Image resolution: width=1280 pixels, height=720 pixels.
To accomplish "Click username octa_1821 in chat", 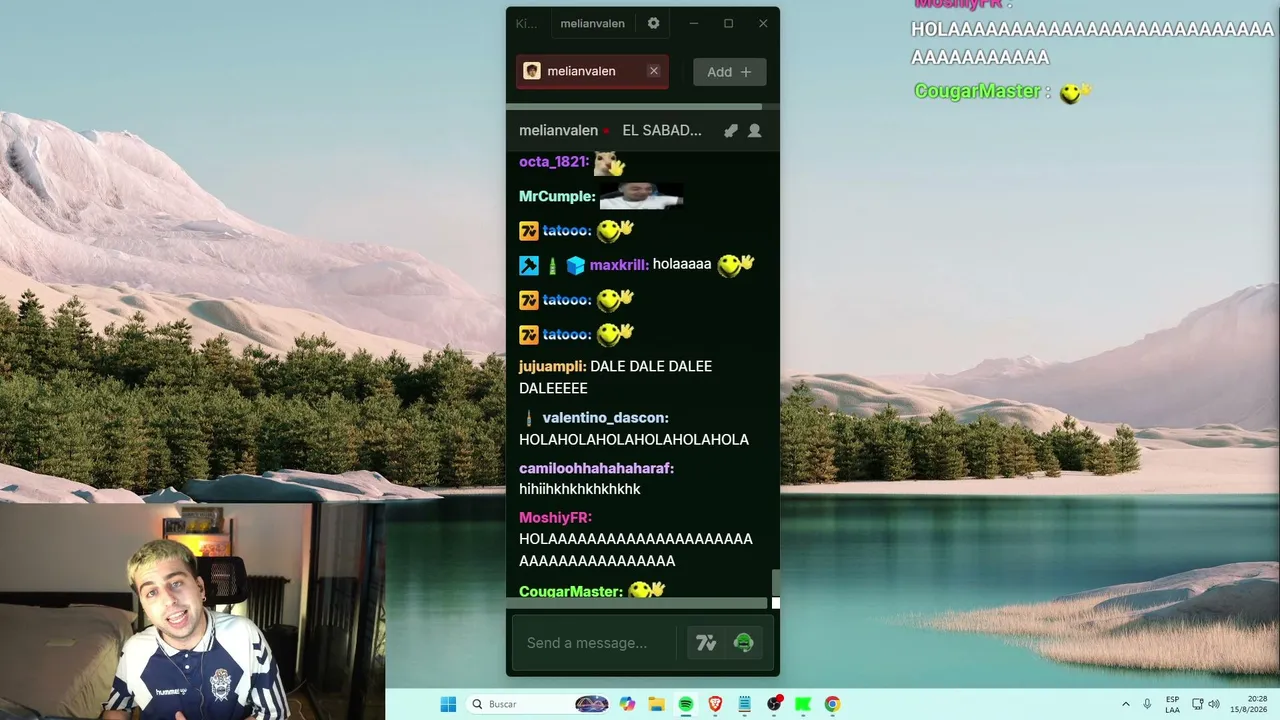I will click(x=553, y=161).
